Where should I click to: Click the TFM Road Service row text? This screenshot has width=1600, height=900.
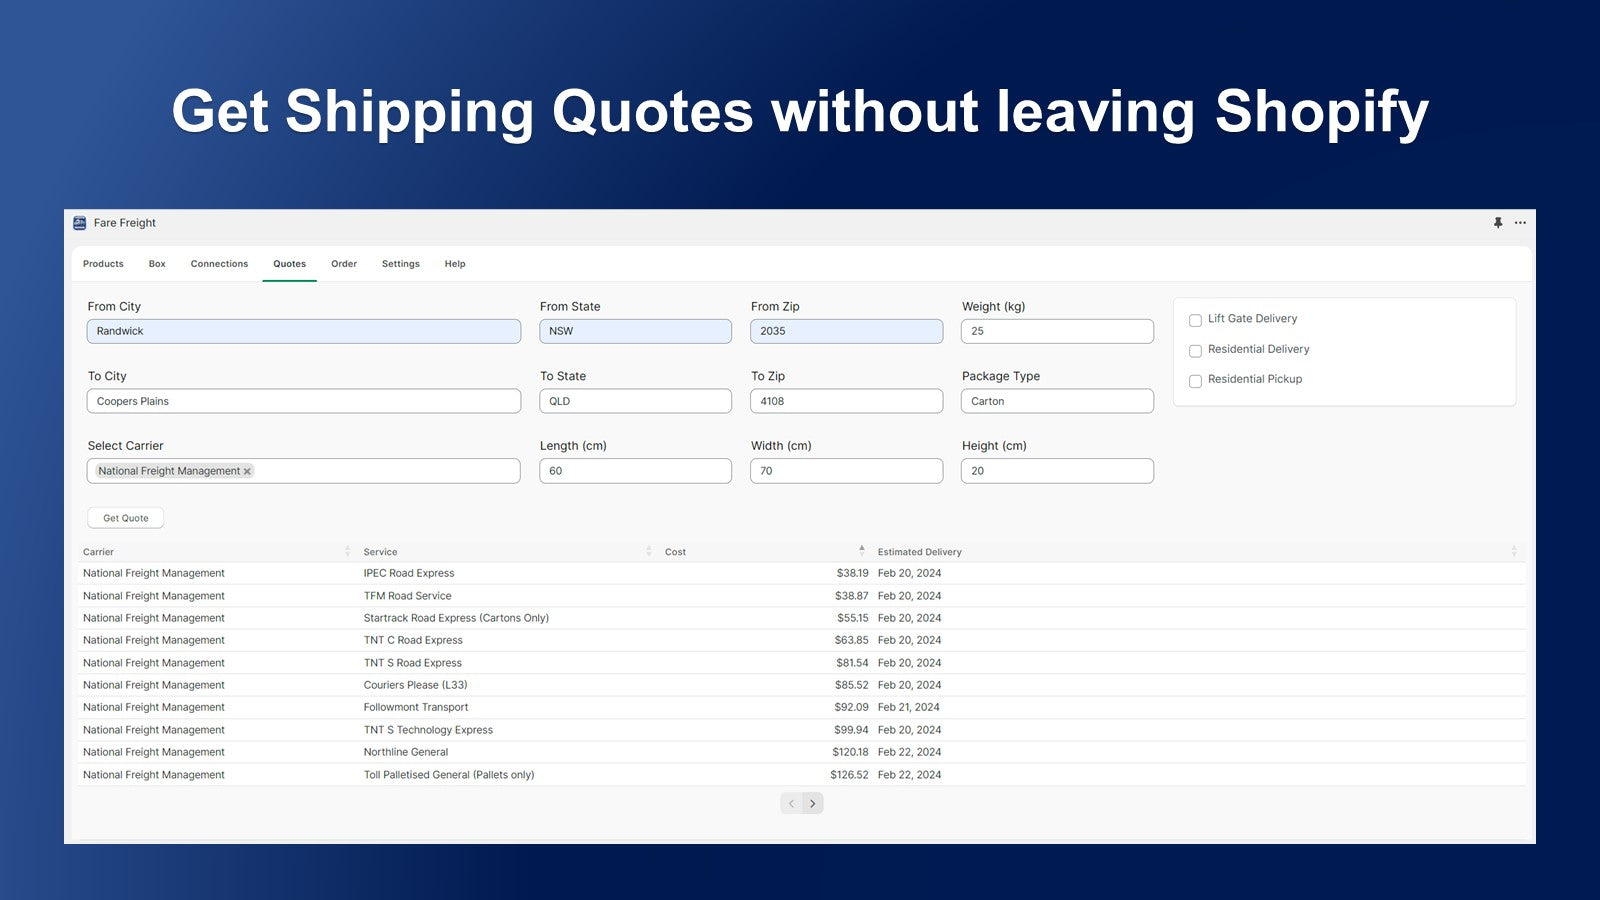tap(407, 596)
